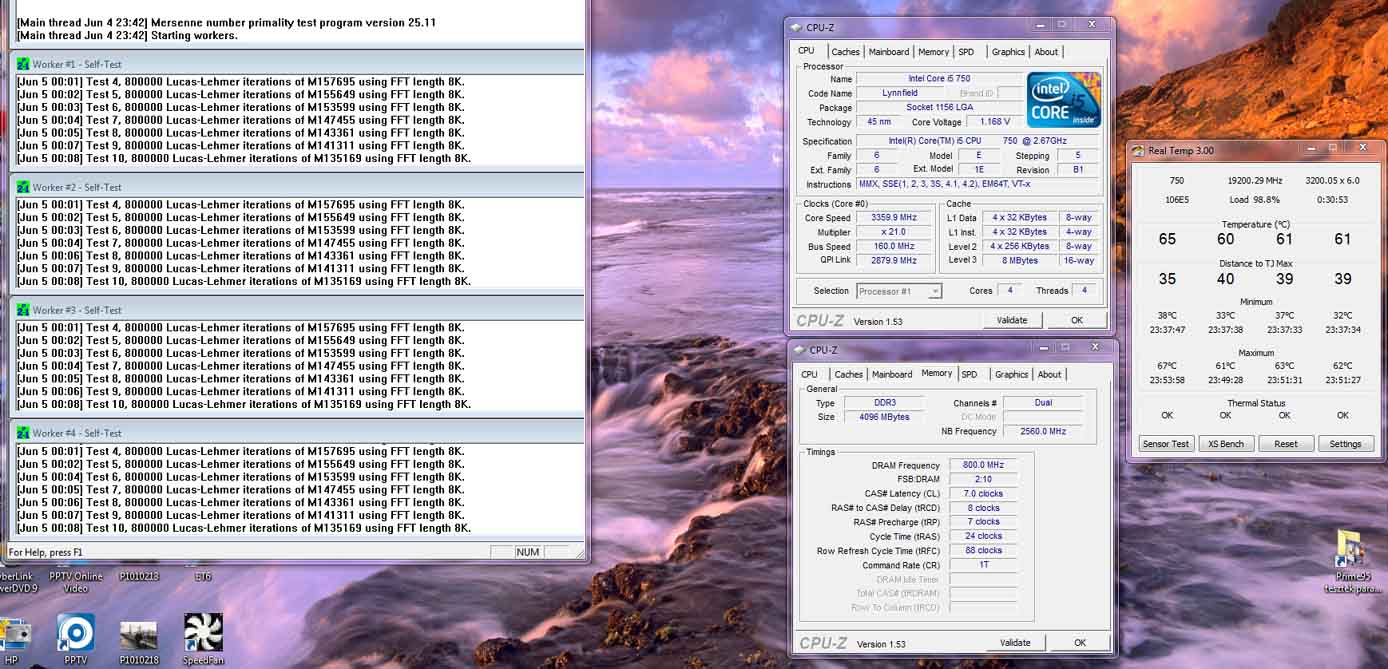This screenshot has height=669, width=1388.
Task: Switch to Caches tab in CPU-Z processor window
Action: tap(845, 52)
